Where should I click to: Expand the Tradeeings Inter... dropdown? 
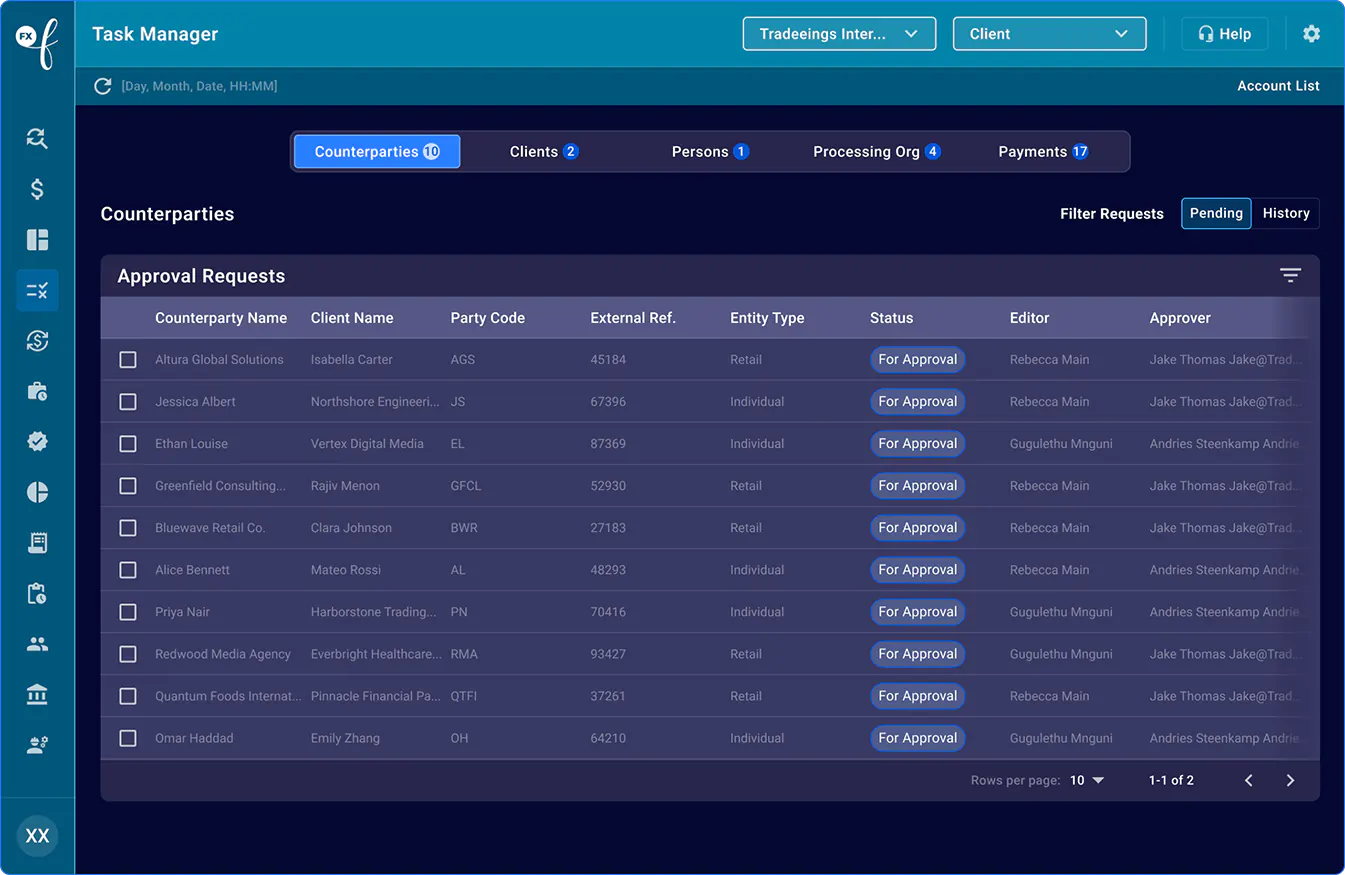[x=839, y=34]
